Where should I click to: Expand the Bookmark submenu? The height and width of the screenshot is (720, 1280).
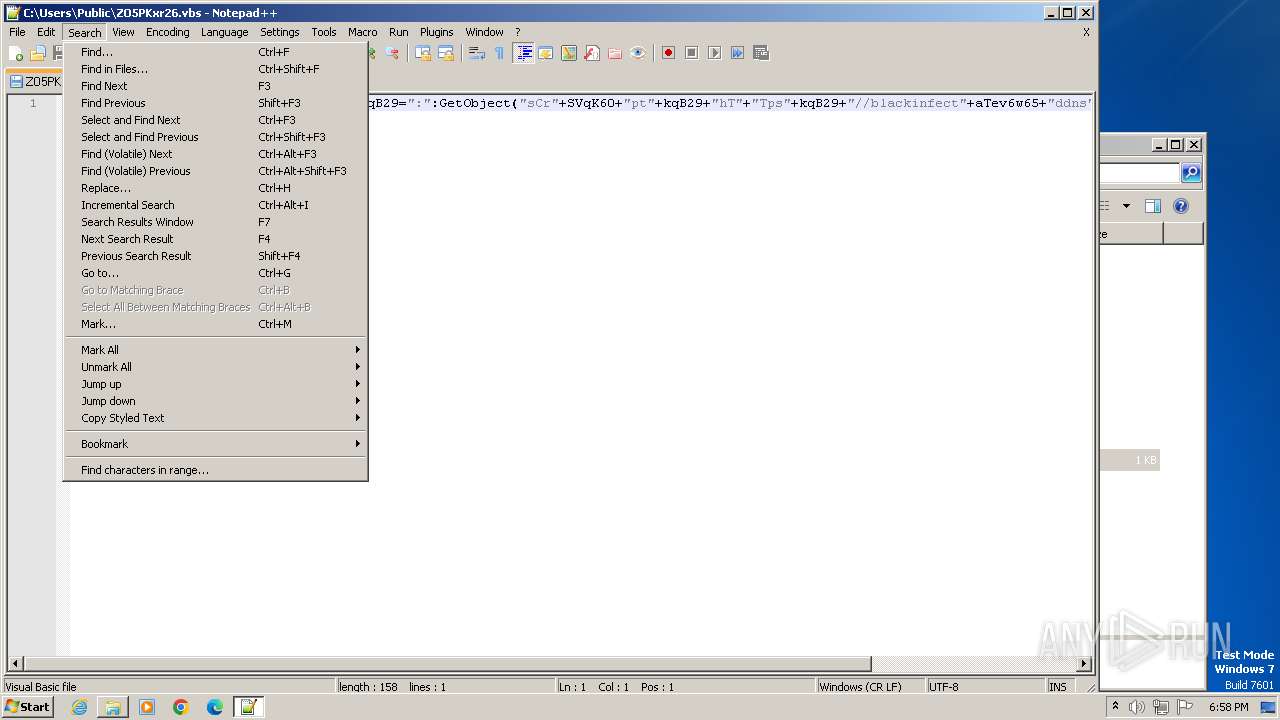pyautogui.click(x=215, y=444)
